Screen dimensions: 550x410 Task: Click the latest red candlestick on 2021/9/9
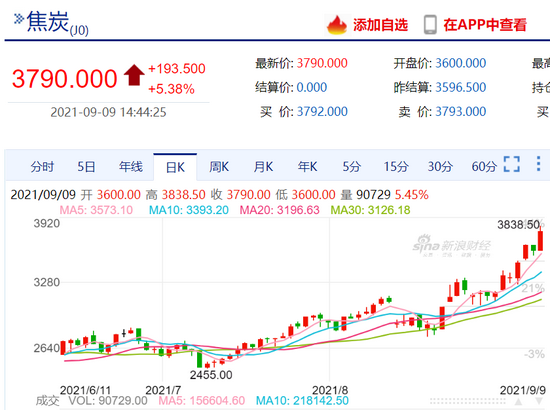point(541,239)
